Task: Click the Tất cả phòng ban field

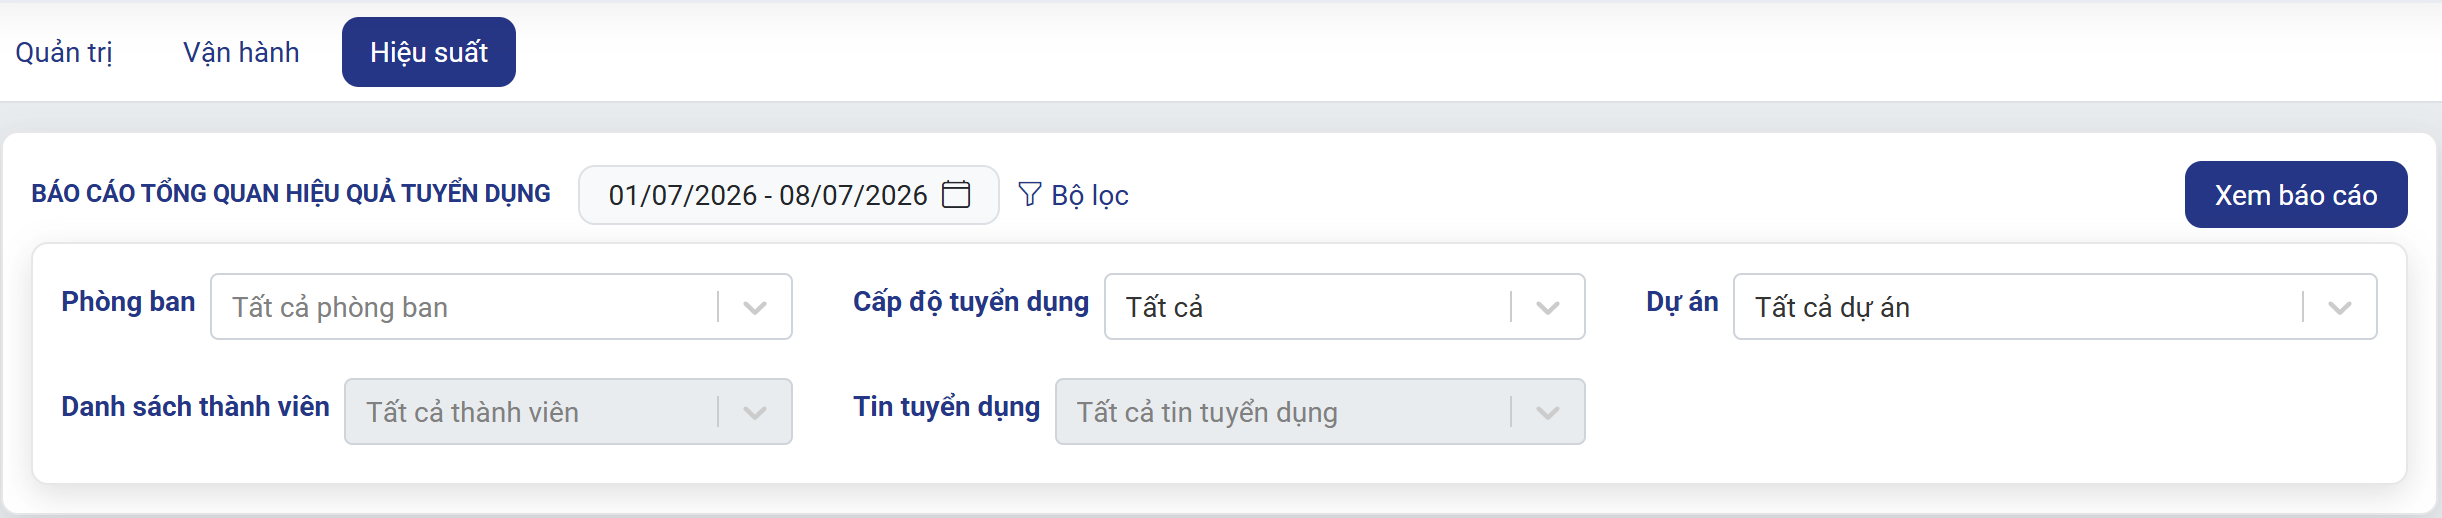Action: pos(501,307)
